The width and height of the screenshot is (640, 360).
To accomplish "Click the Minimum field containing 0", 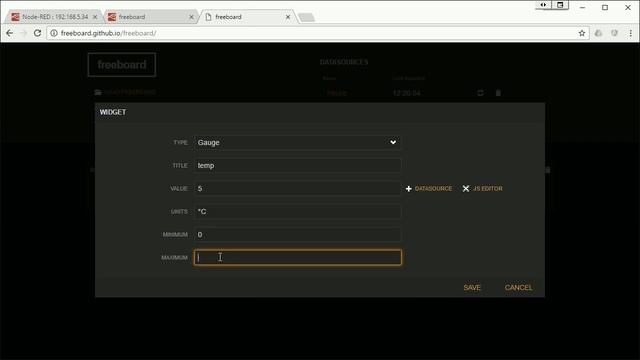I will (x=297, y=234).
